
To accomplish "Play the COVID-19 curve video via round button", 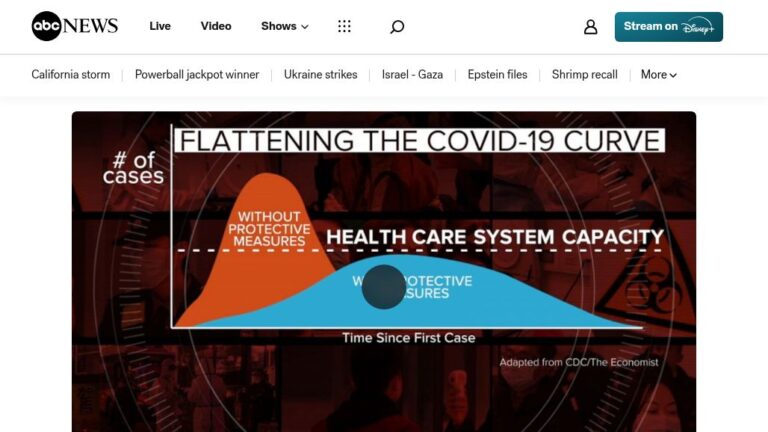I will point(384,287).
